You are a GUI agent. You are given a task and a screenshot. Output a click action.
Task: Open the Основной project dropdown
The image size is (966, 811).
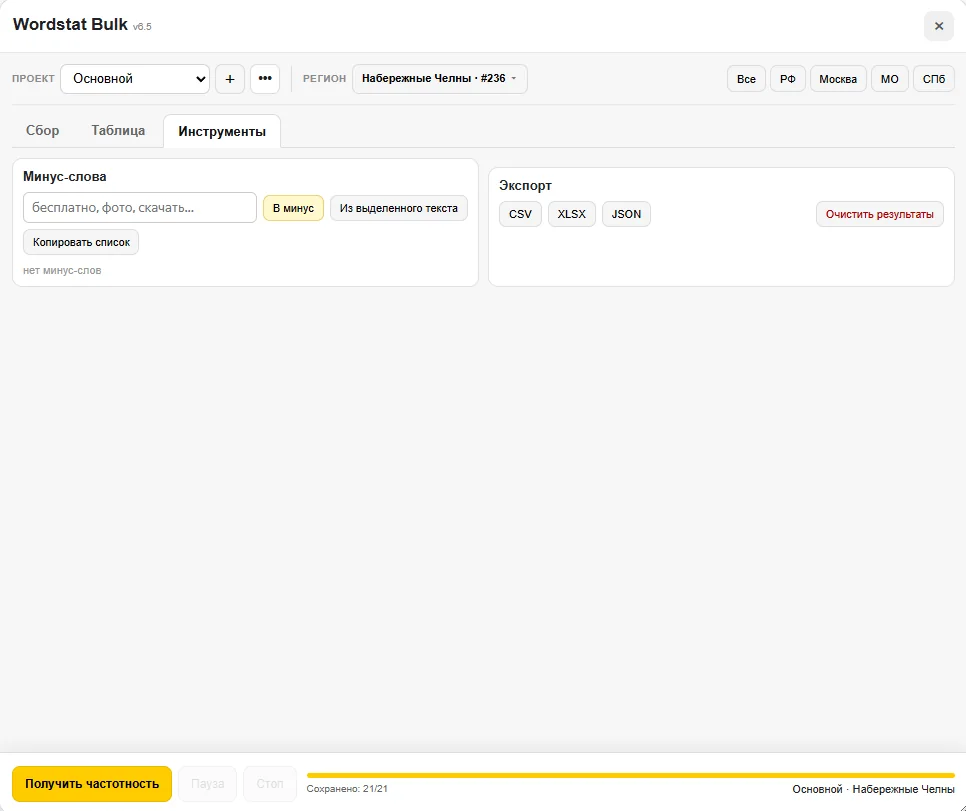tap(135, 79)
